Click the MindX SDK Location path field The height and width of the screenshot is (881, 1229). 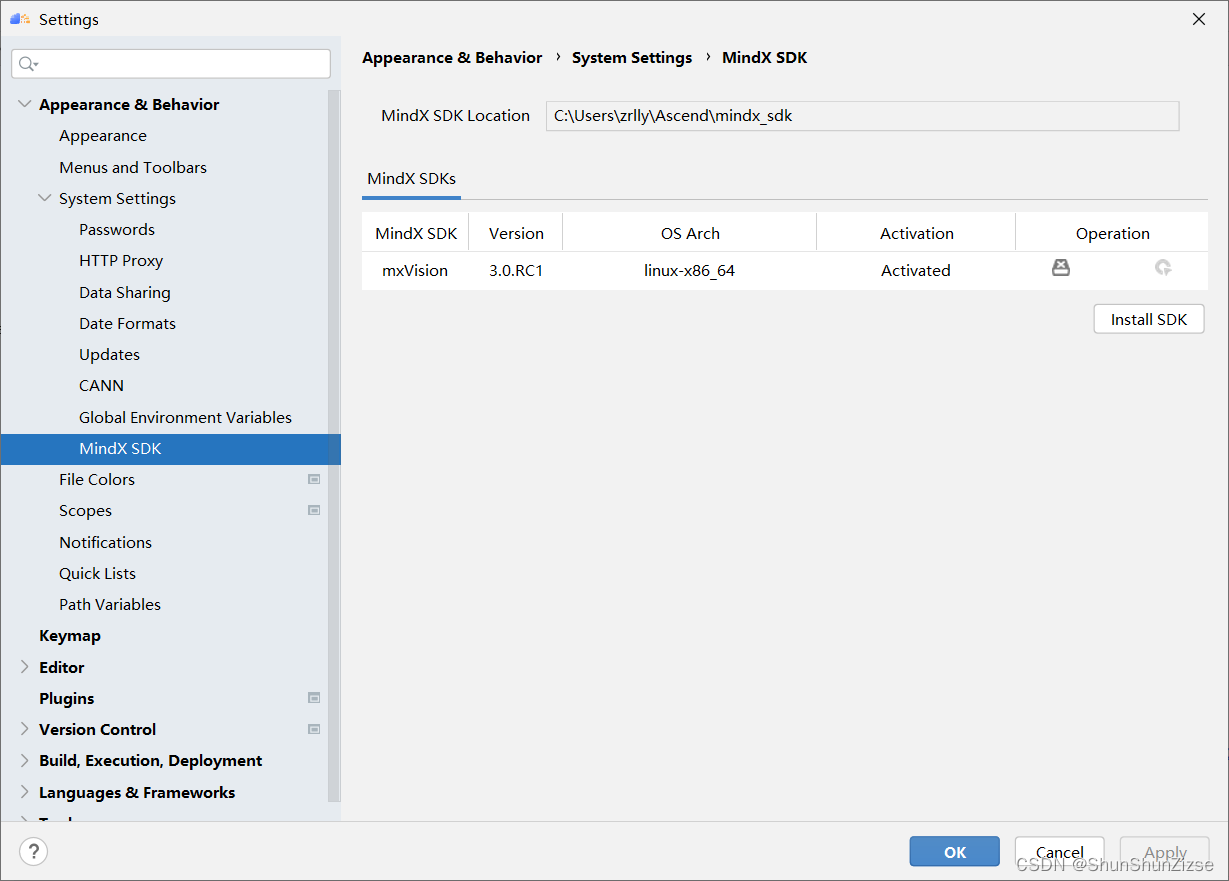pyautogui.click(x=862, y=115)
